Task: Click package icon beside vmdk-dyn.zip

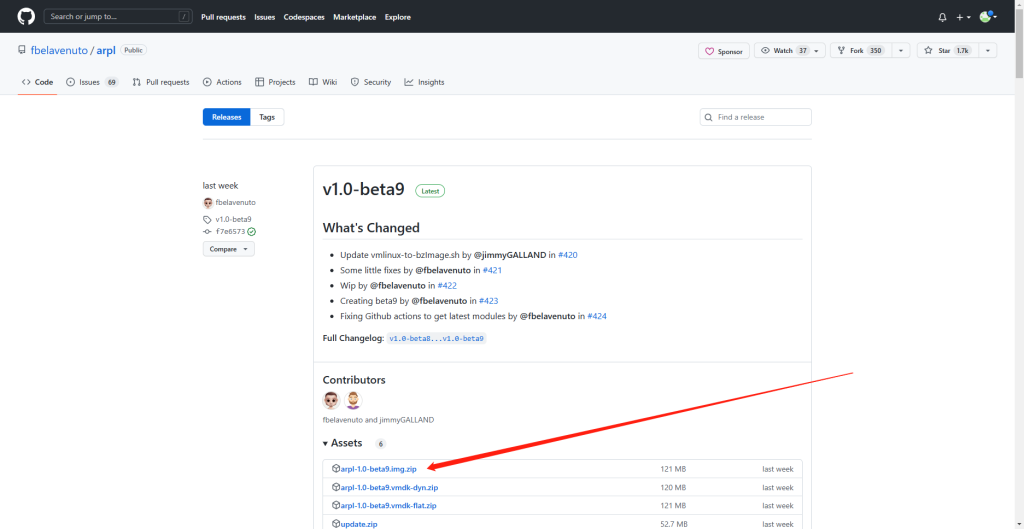Action: click(x=336, y=487)
